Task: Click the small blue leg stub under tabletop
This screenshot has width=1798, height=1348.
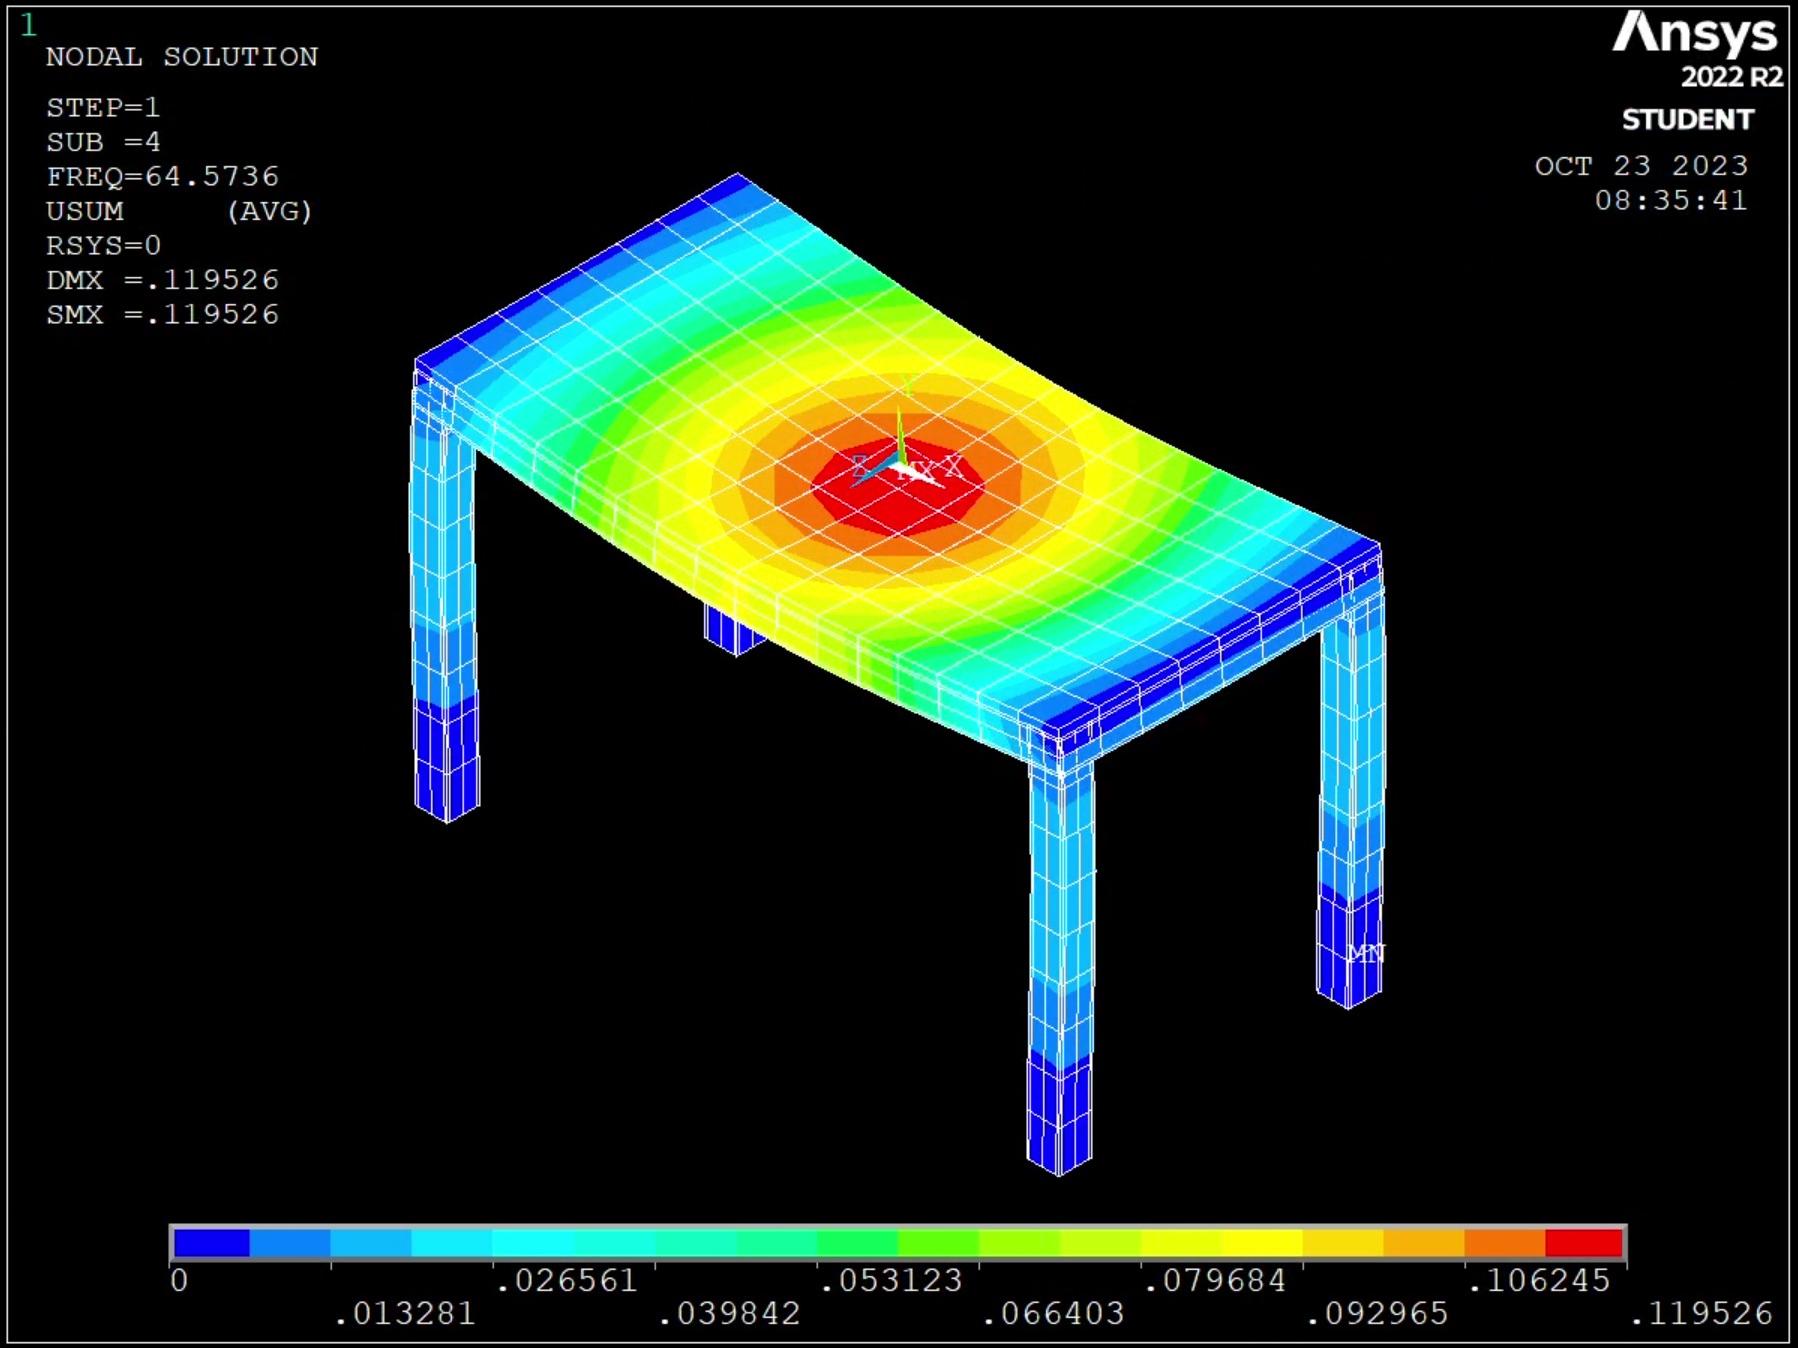Action: tap(733, 631)
